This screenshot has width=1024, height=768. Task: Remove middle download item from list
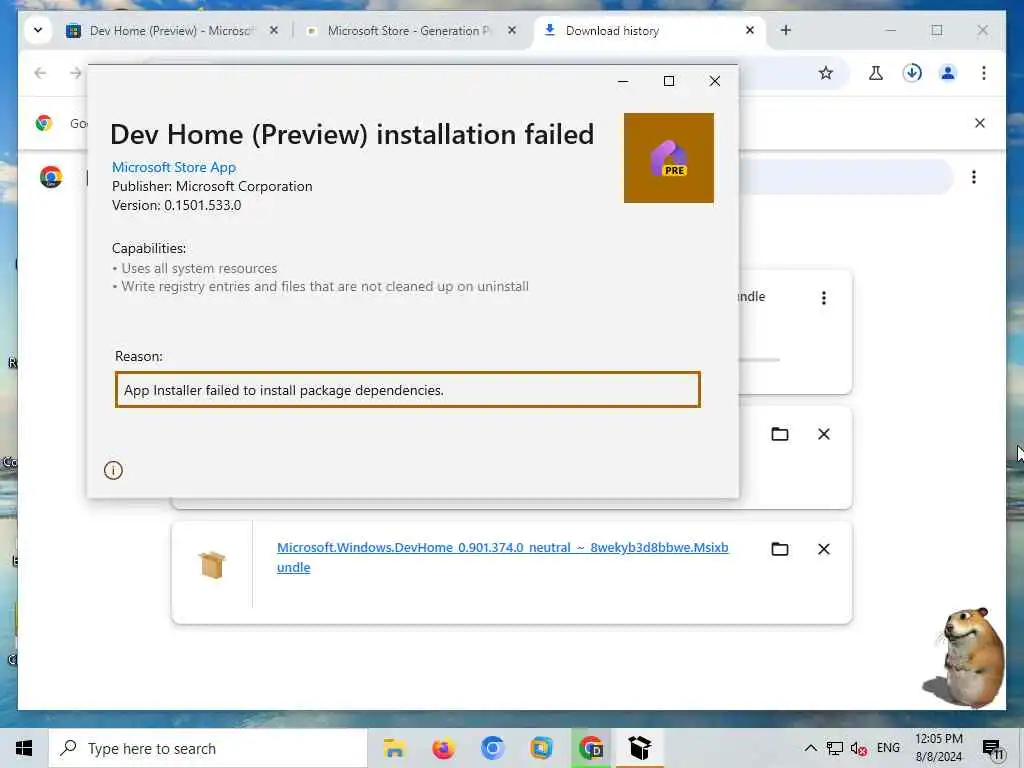click(824, 434)
